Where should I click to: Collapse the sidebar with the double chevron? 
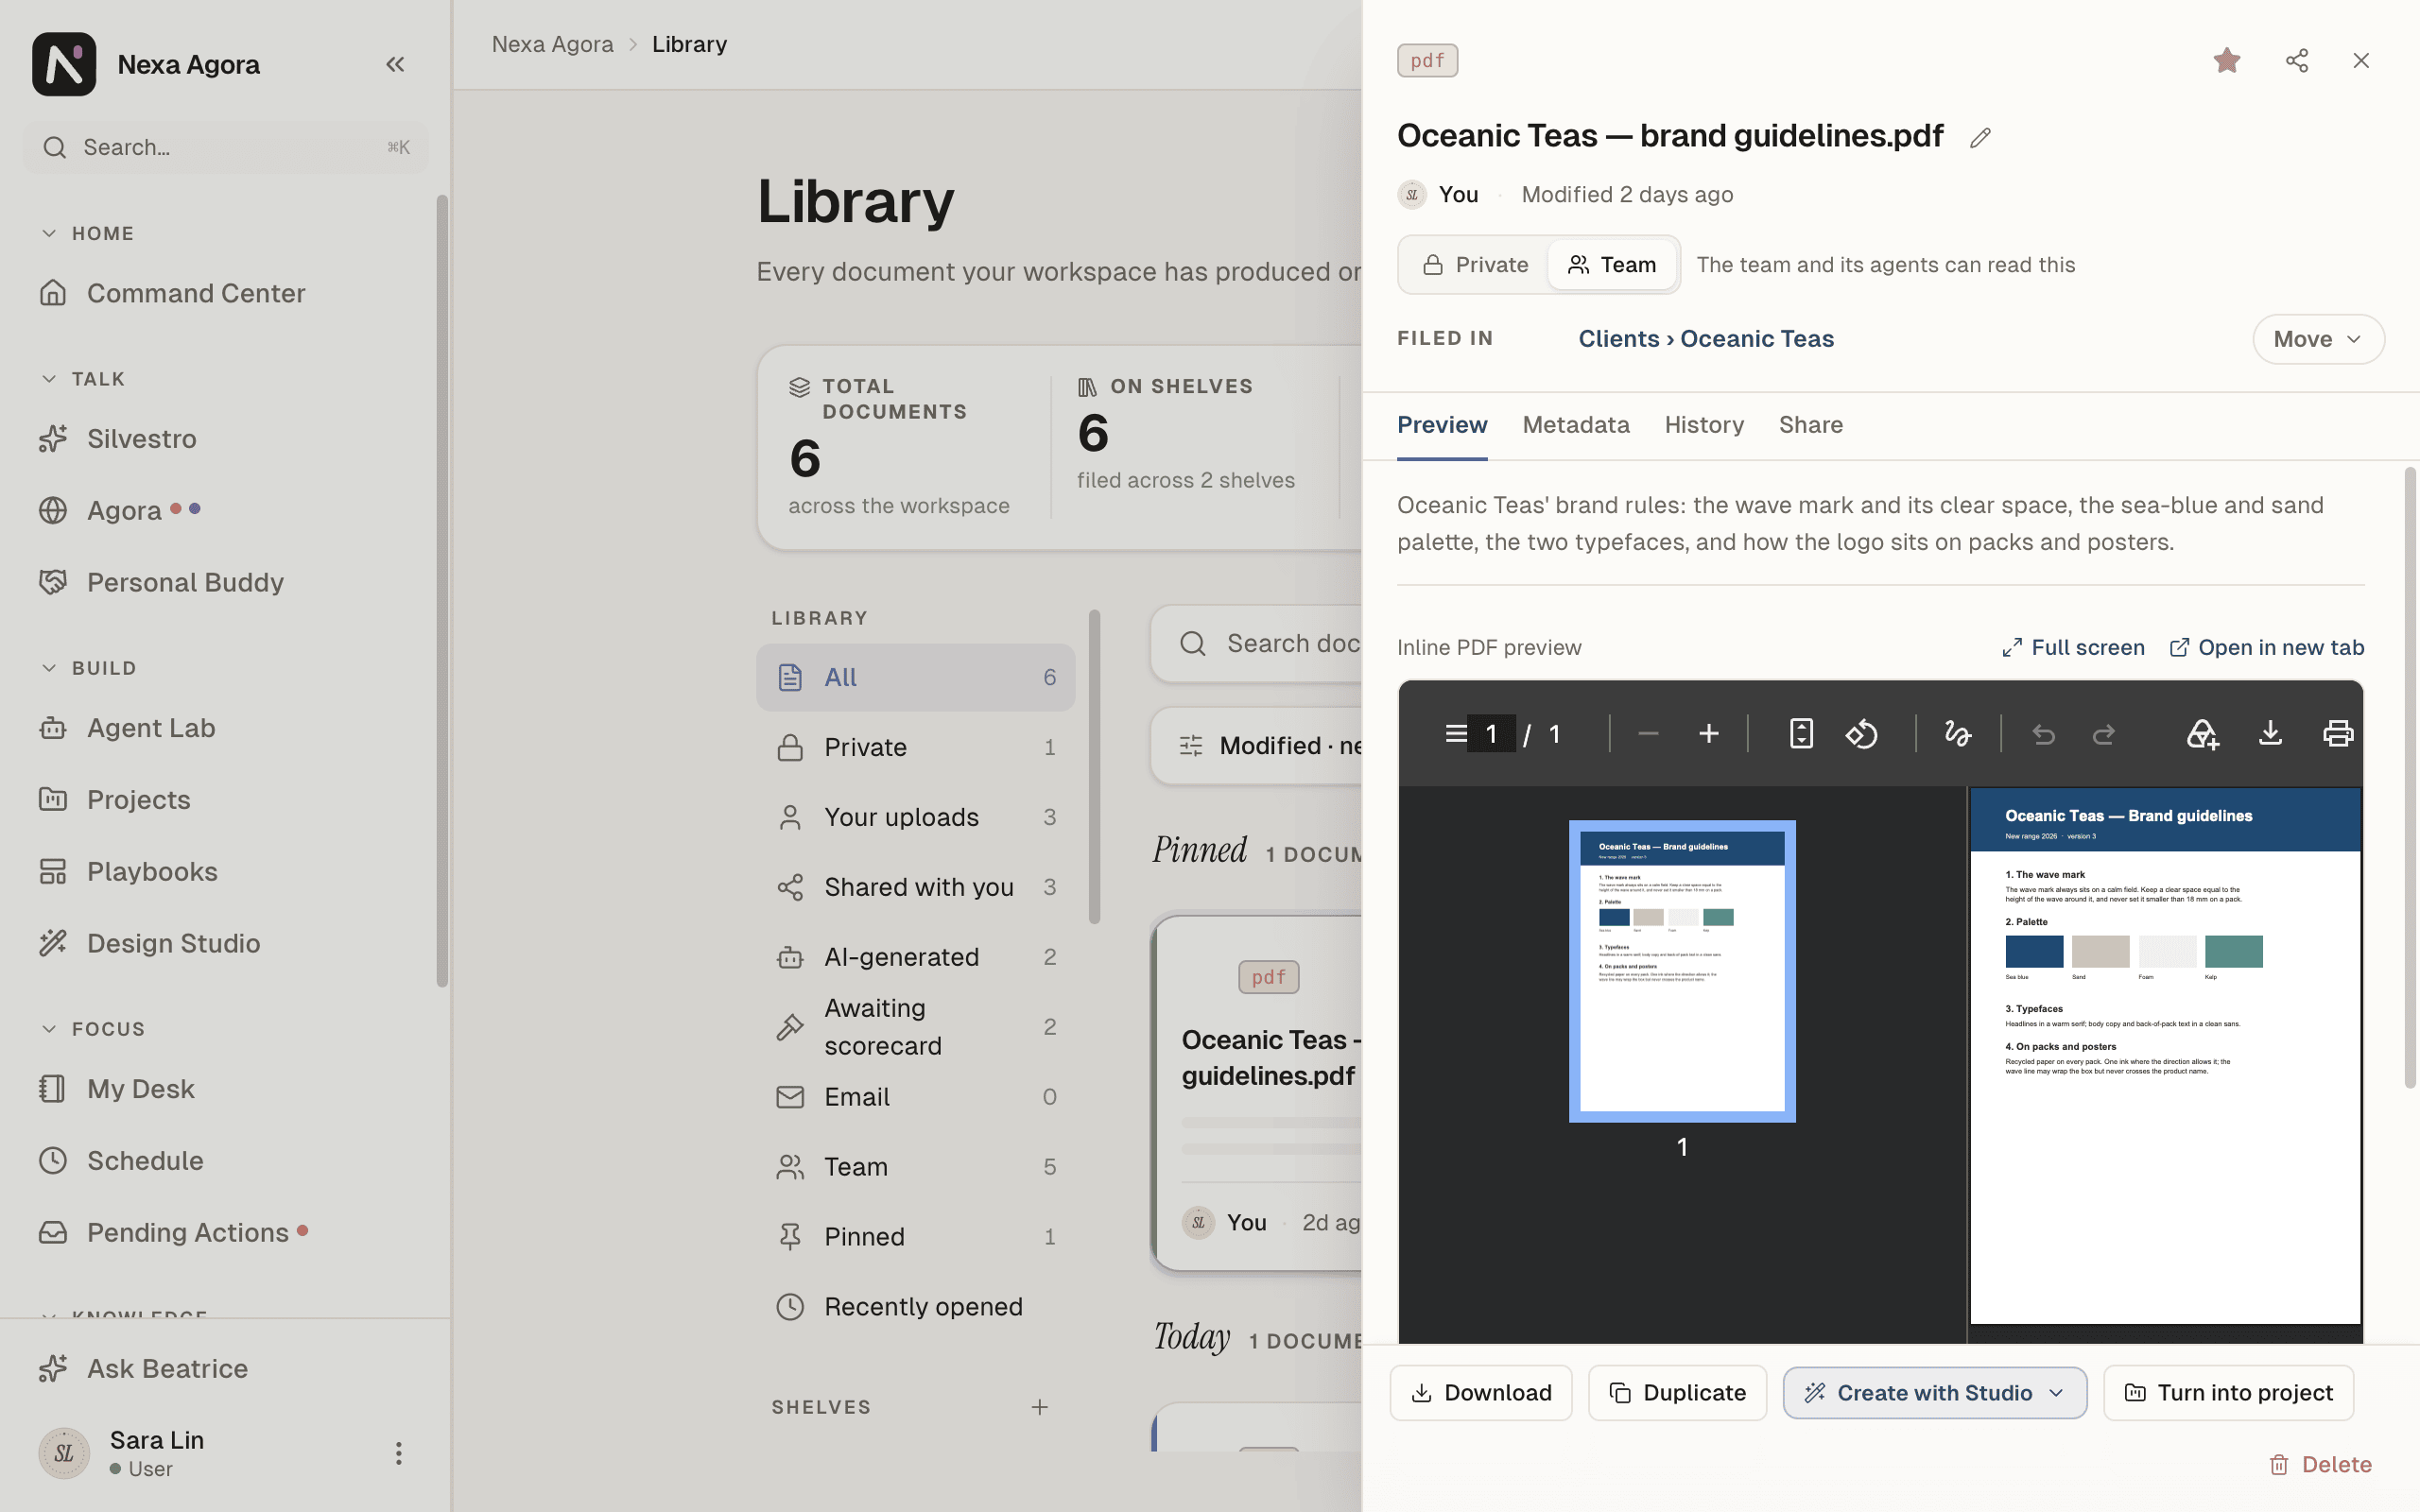395,65
